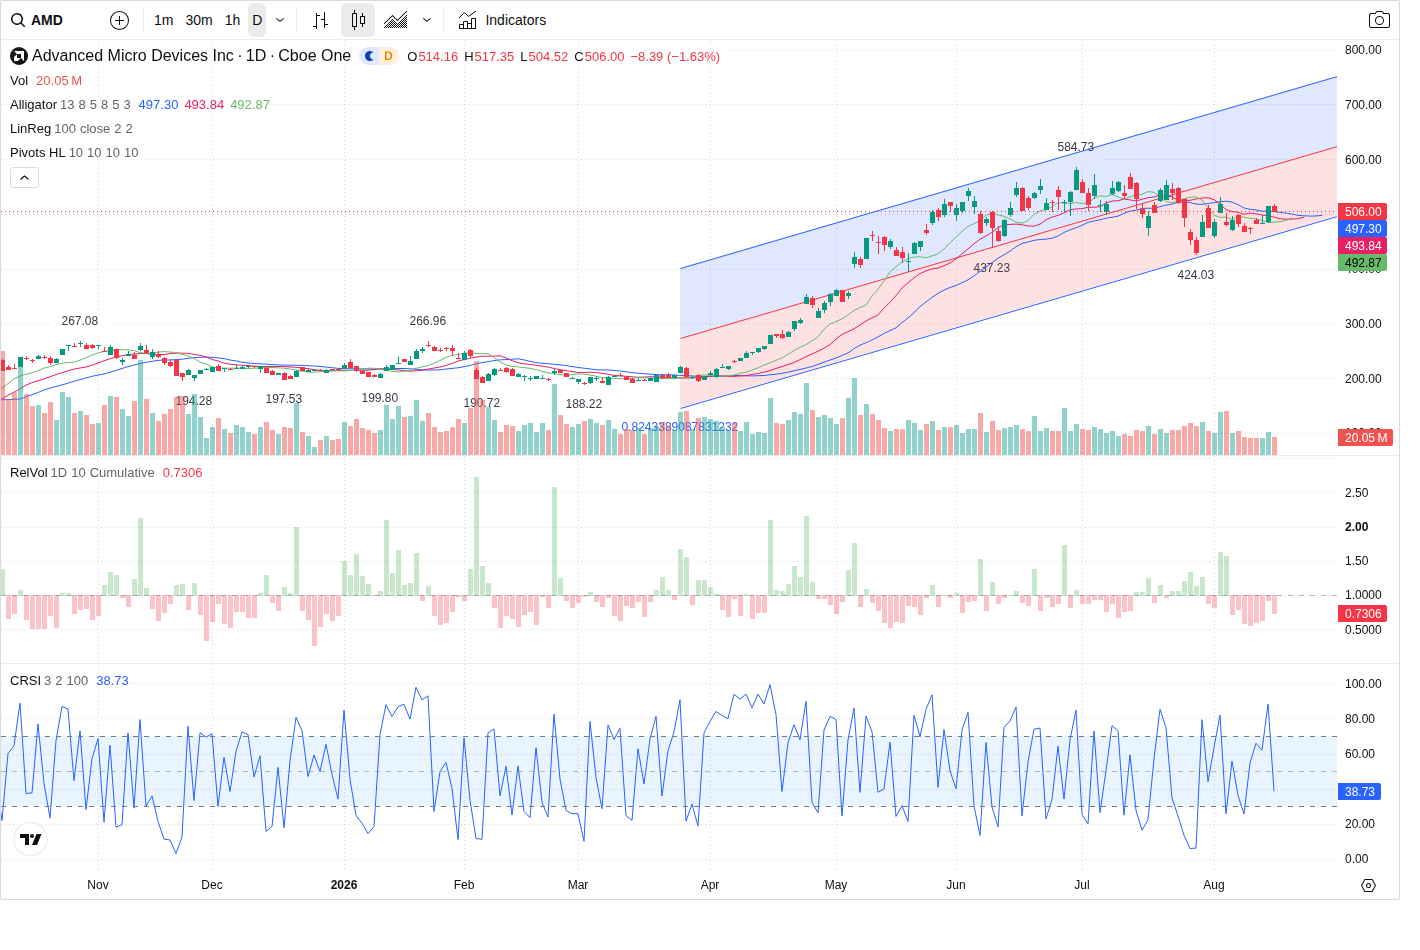1420x950 pixels.
Task: Click the 0.7306 RelVol axis label
Action: tap(1362, 614)
